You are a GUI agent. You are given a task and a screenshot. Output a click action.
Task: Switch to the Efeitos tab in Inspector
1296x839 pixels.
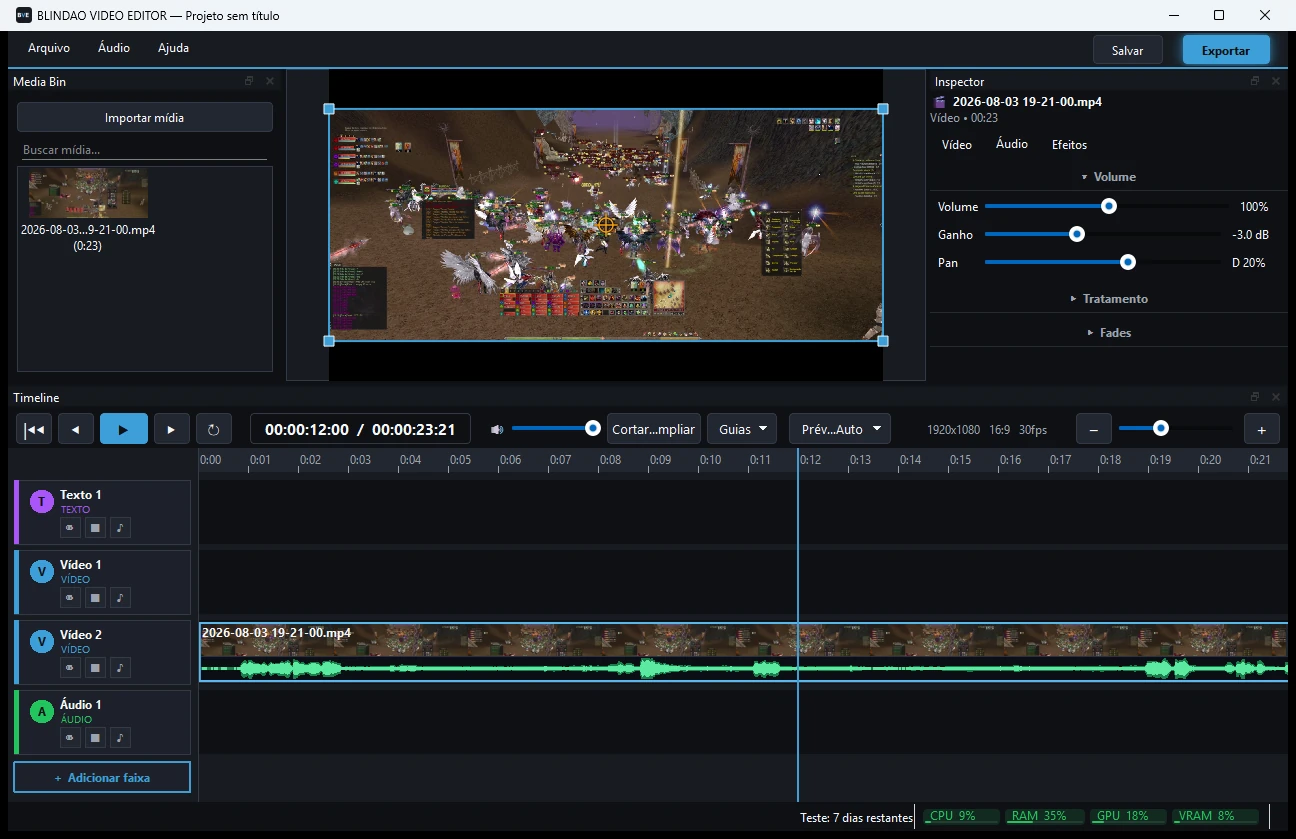pos(1069,145)
